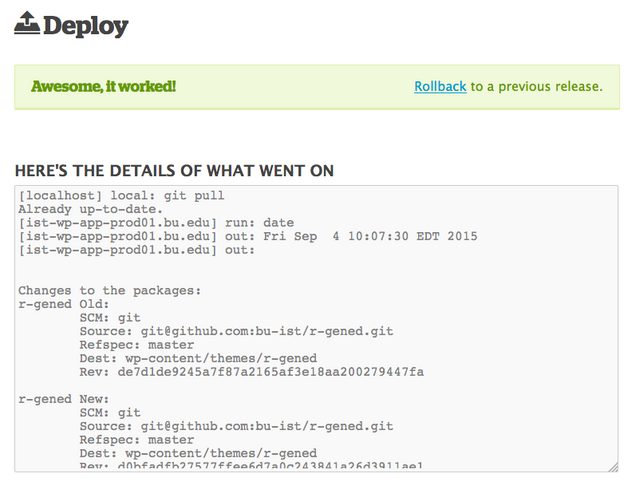Click the "r-gened Old:" entry in log
Image resolution: width=636 pixels, height=498 pixels.
pos(62,304)
